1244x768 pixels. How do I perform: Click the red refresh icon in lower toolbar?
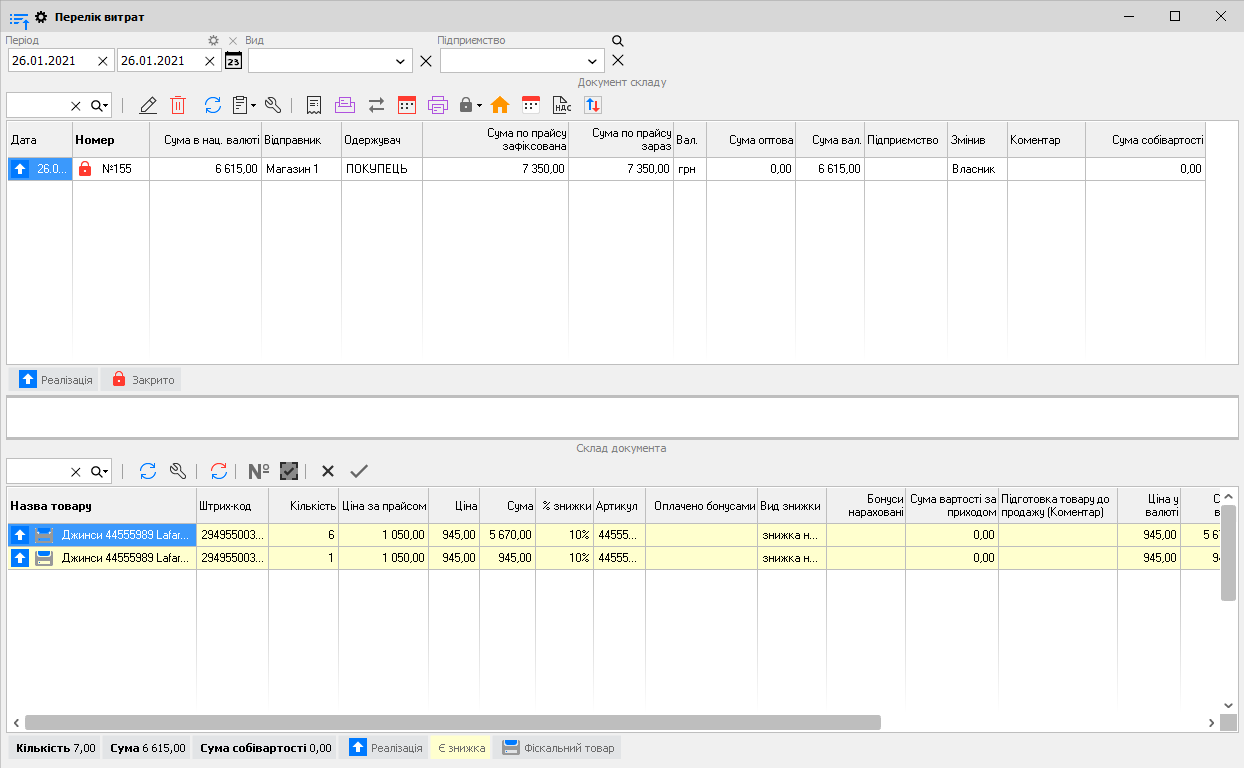click(x=219, y=471)
